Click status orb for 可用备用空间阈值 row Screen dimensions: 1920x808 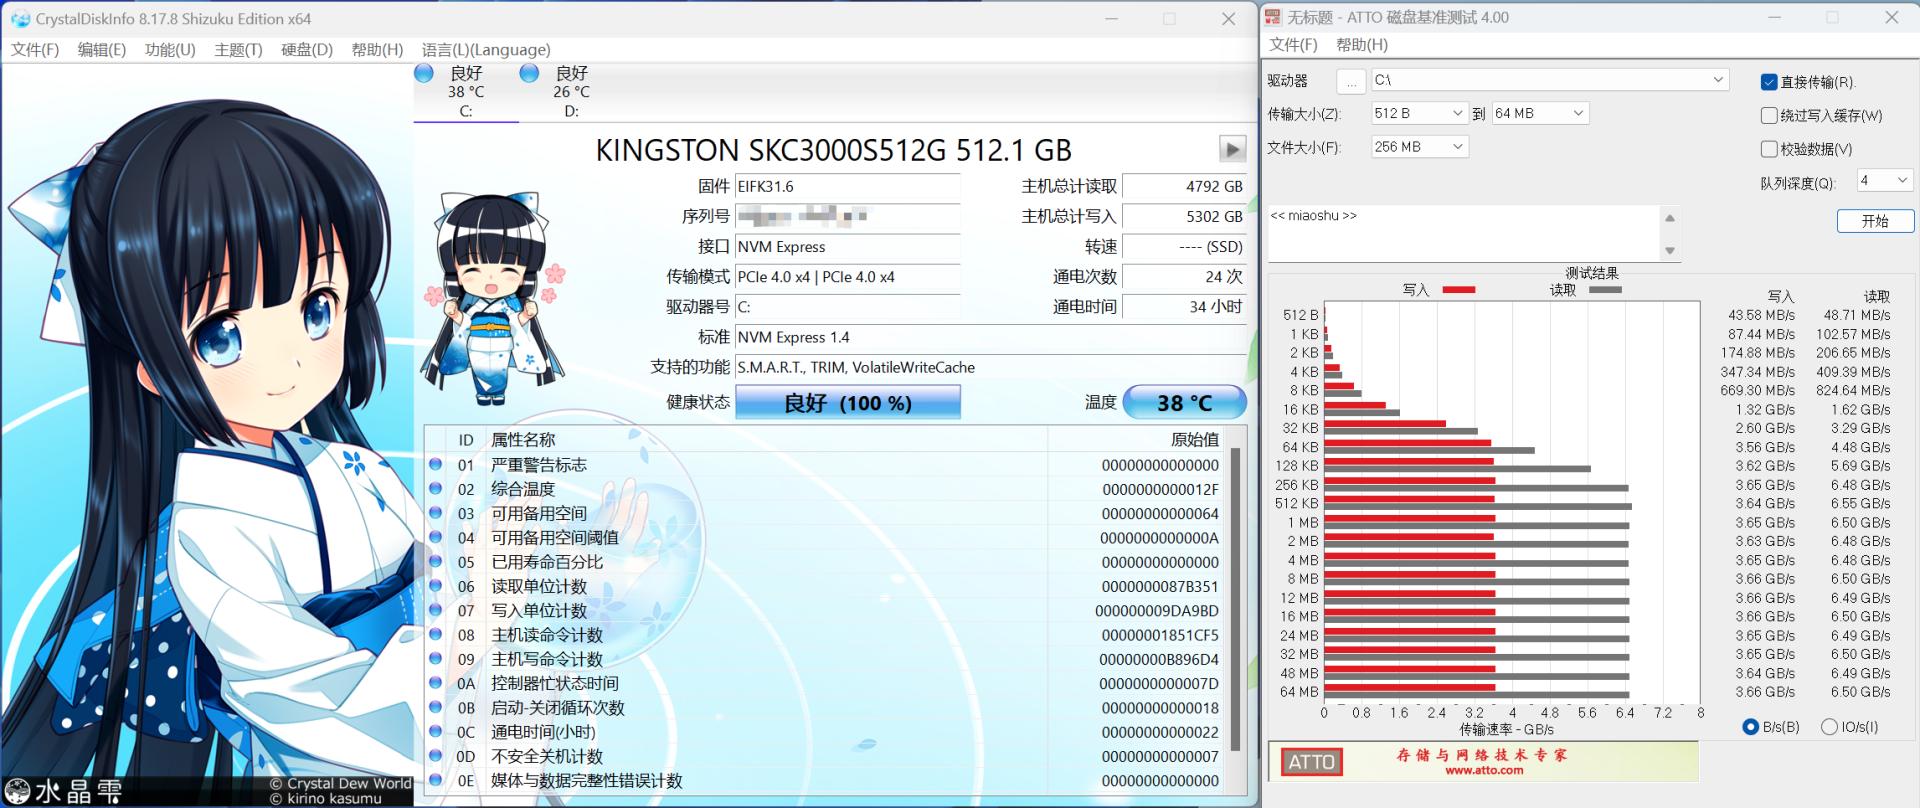(435, 537)
